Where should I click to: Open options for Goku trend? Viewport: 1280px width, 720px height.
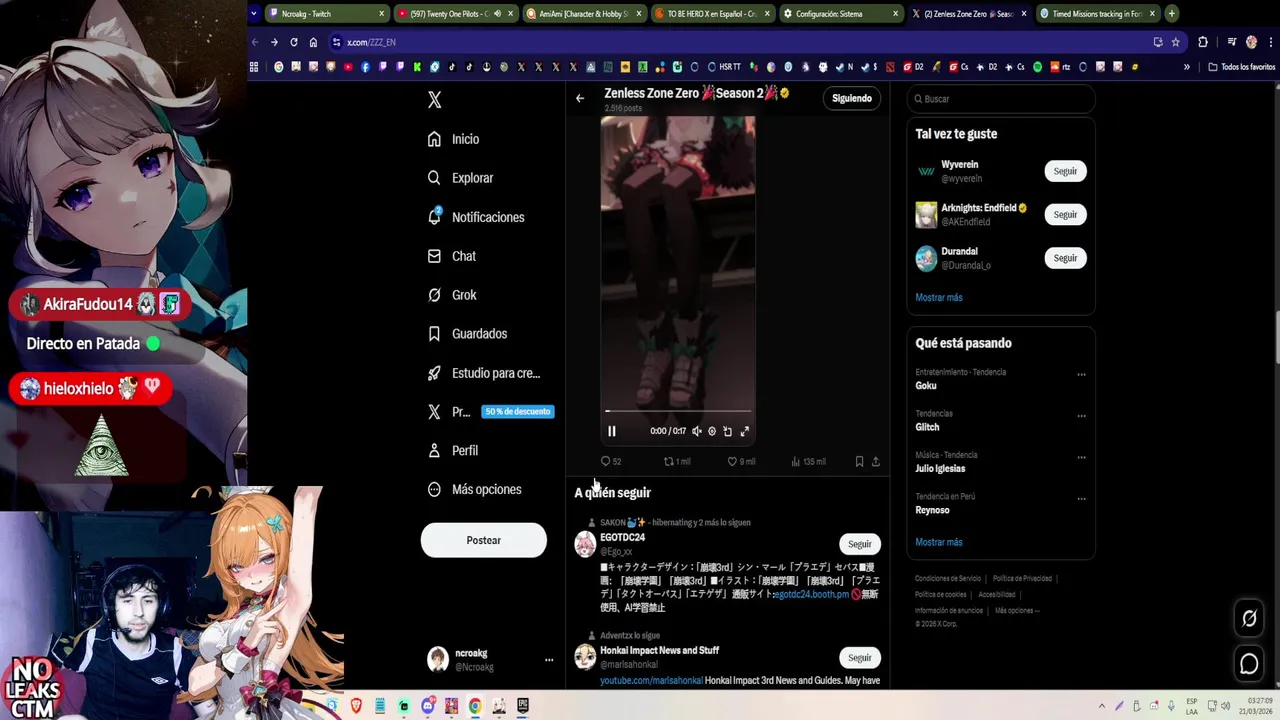click(1081, 375)
